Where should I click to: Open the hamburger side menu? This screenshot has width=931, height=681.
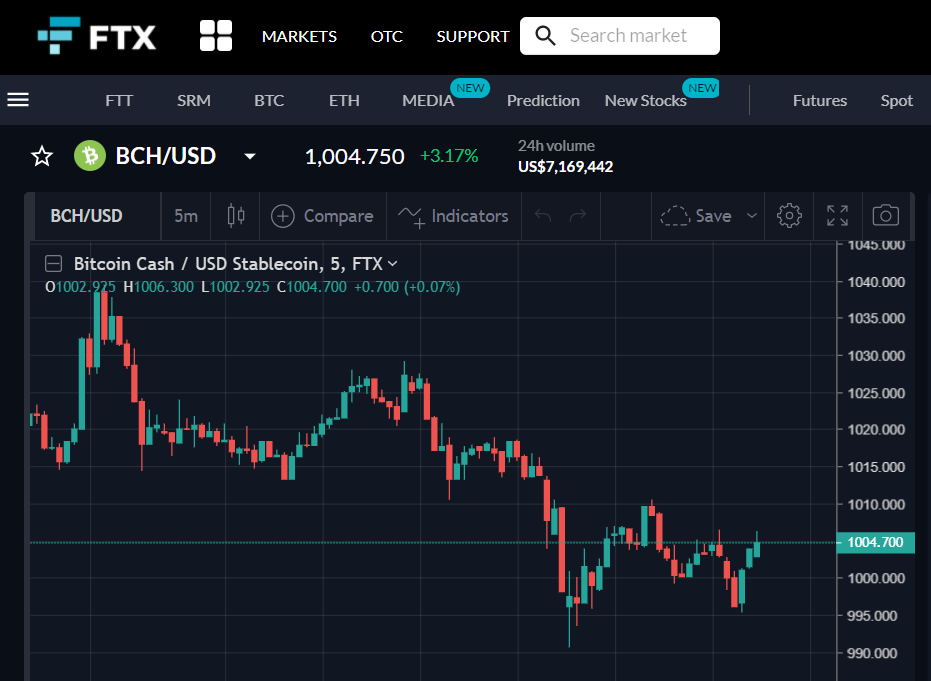[x=18, y=100]
